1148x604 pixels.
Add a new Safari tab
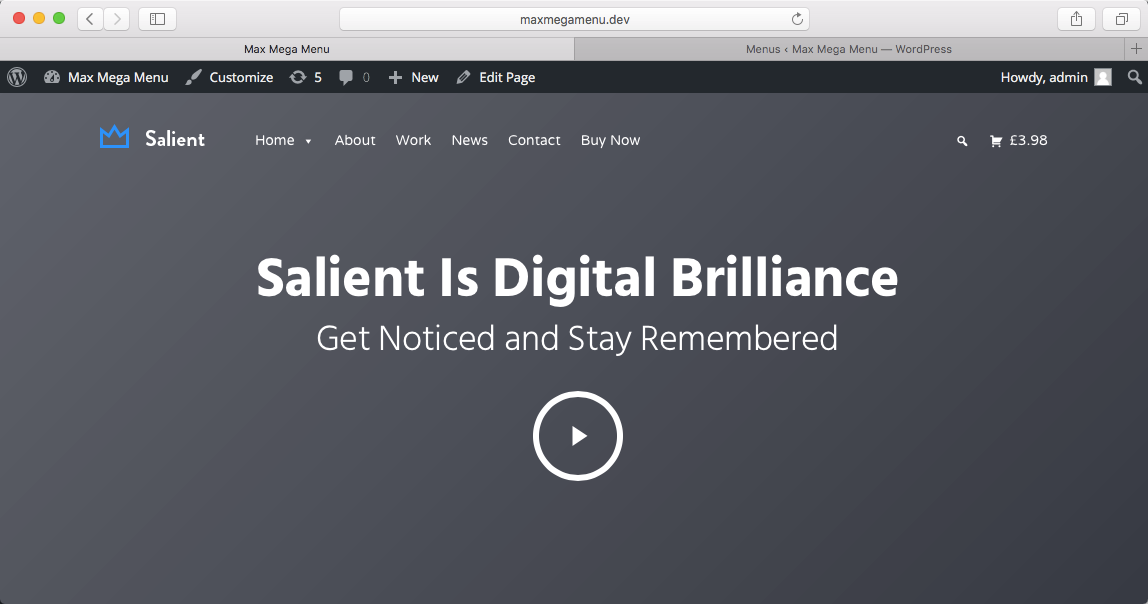(1136, 49)
